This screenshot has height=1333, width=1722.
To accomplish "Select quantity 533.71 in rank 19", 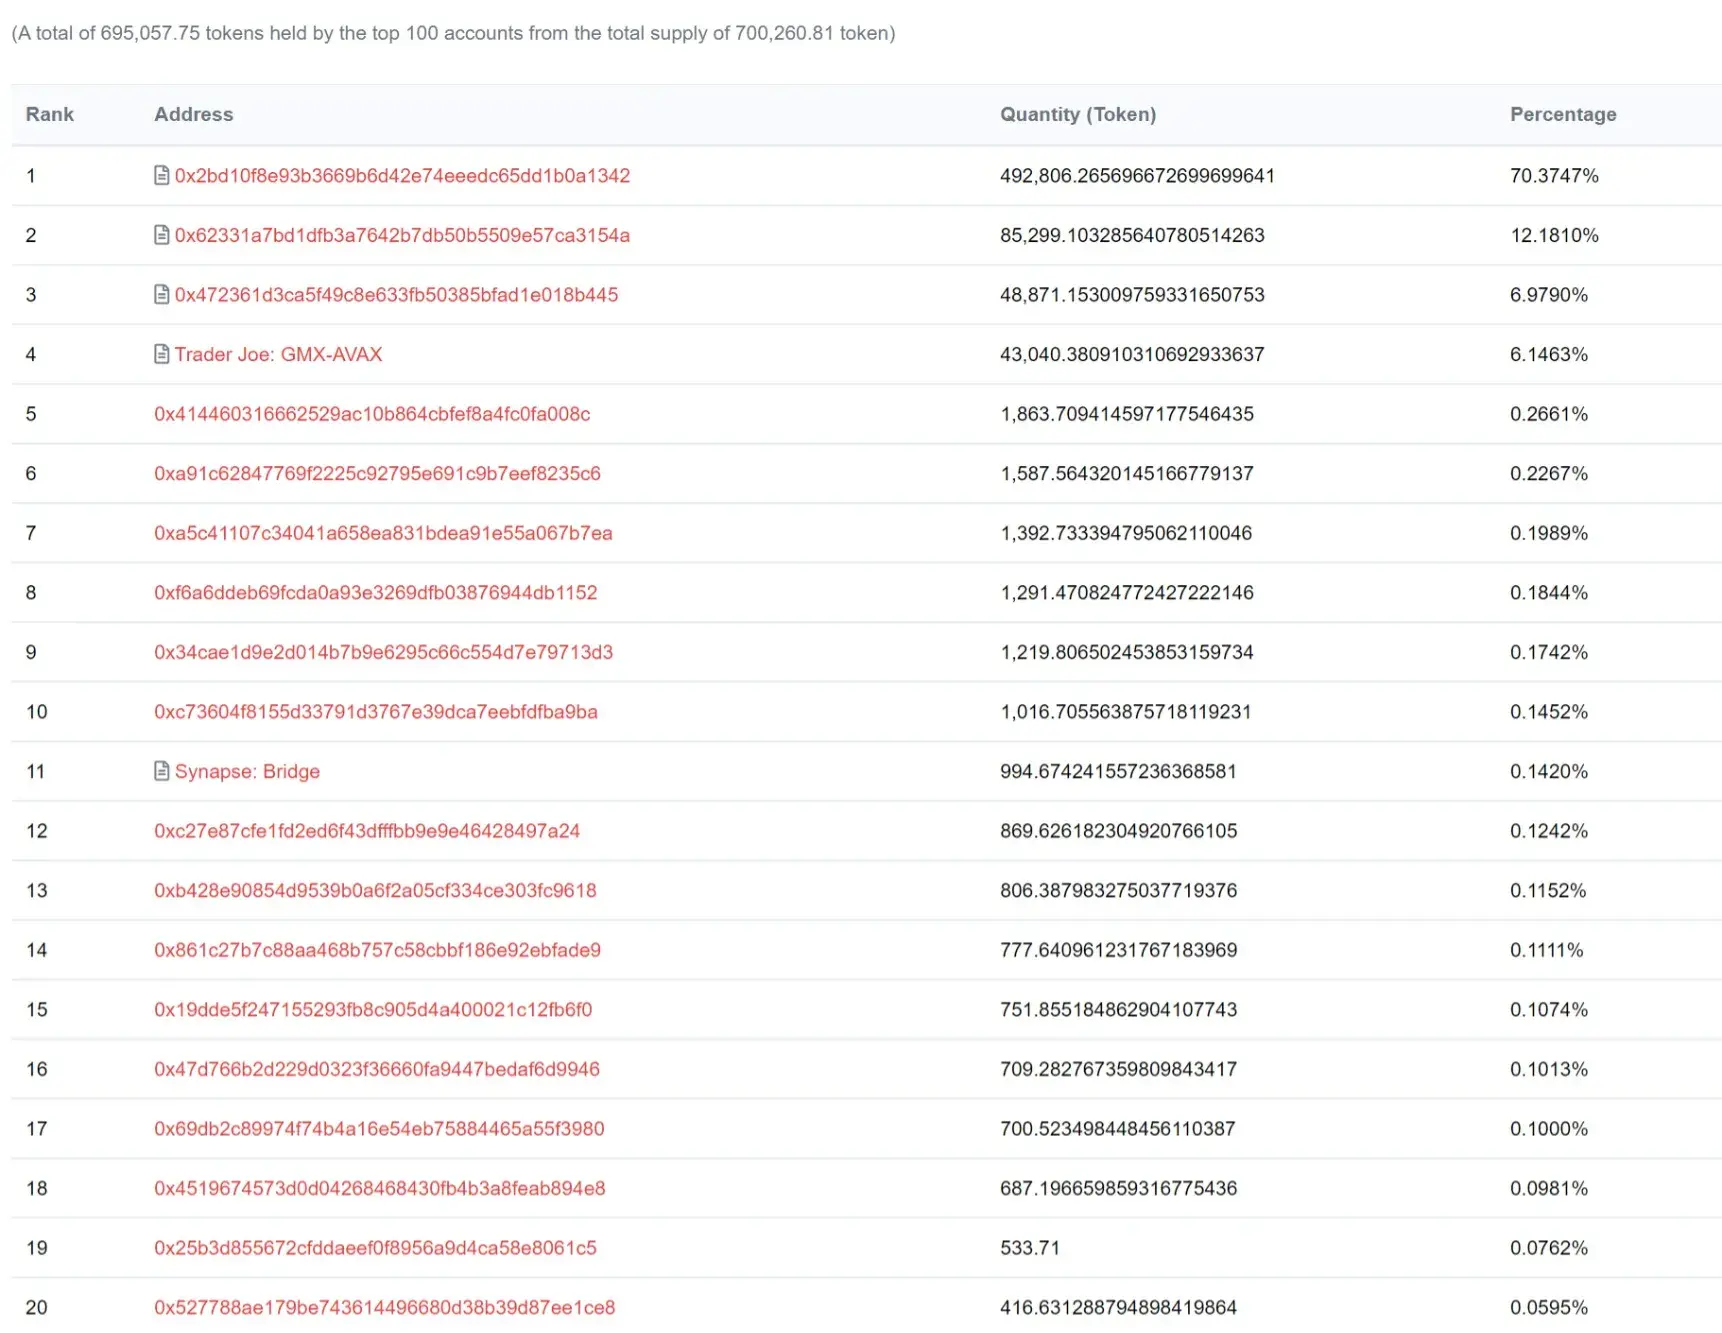I will click(x=1030, y=1248).
